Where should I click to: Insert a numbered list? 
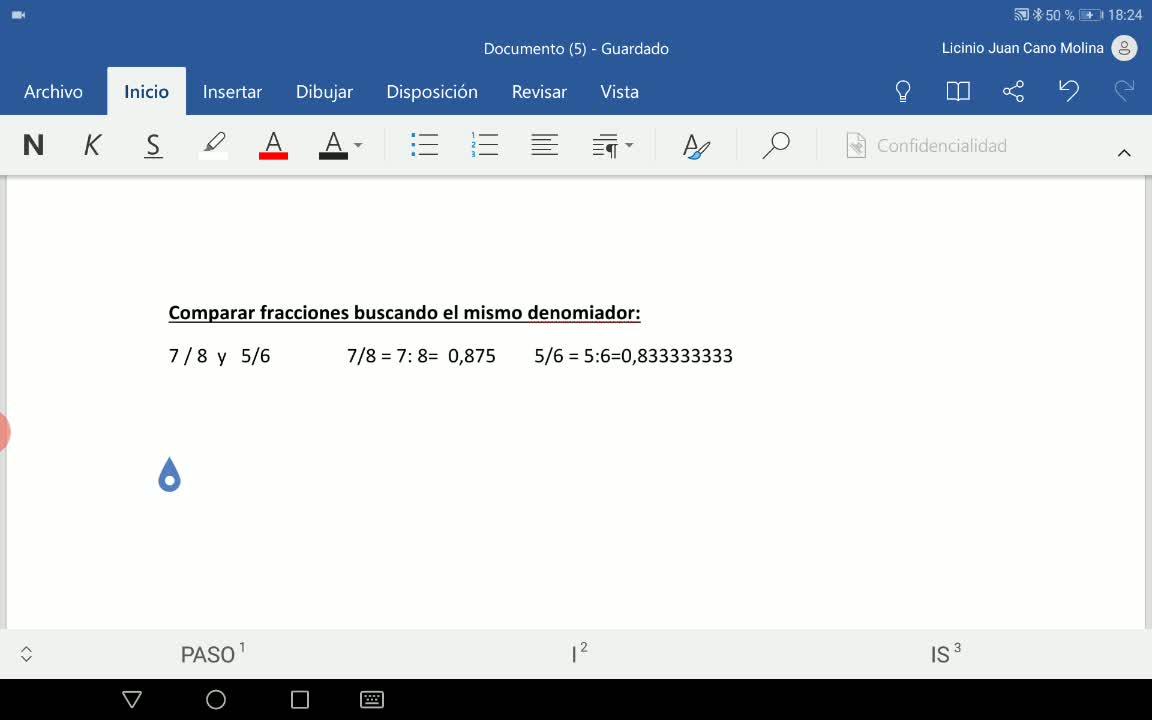(x=484, y=145)
